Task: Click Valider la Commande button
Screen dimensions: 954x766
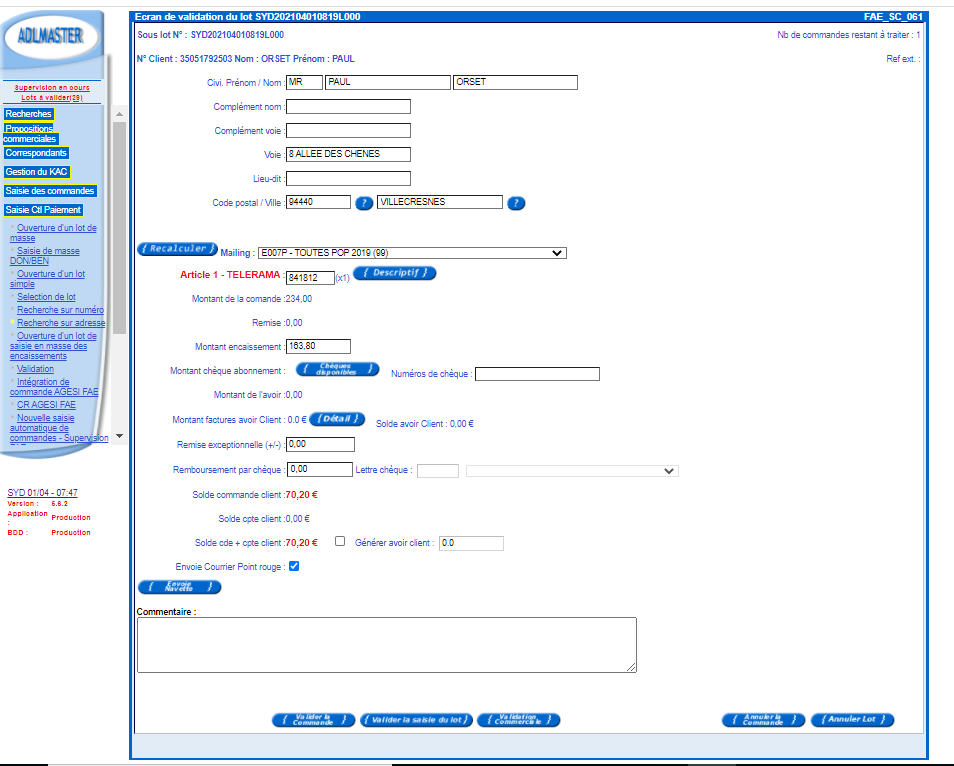Action: pos(313,720)
